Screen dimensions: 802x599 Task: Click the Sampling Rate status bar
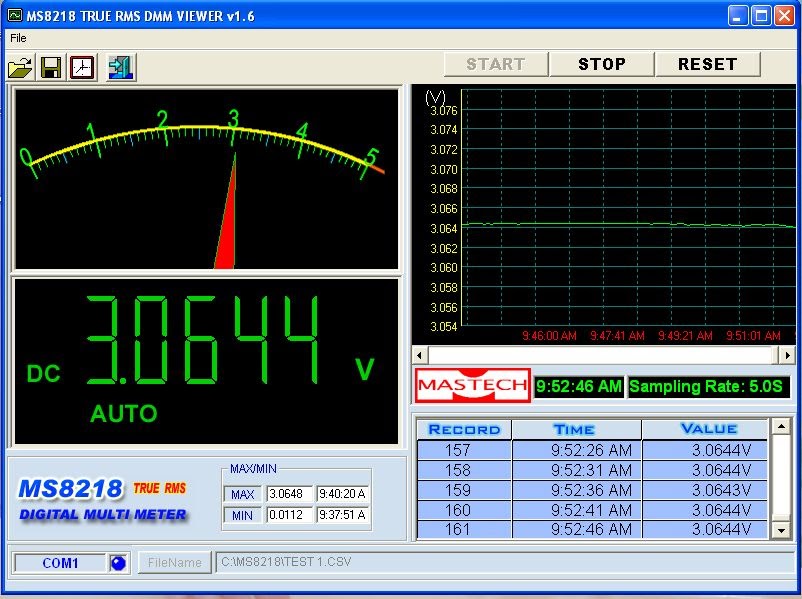(x=706, y=386)
